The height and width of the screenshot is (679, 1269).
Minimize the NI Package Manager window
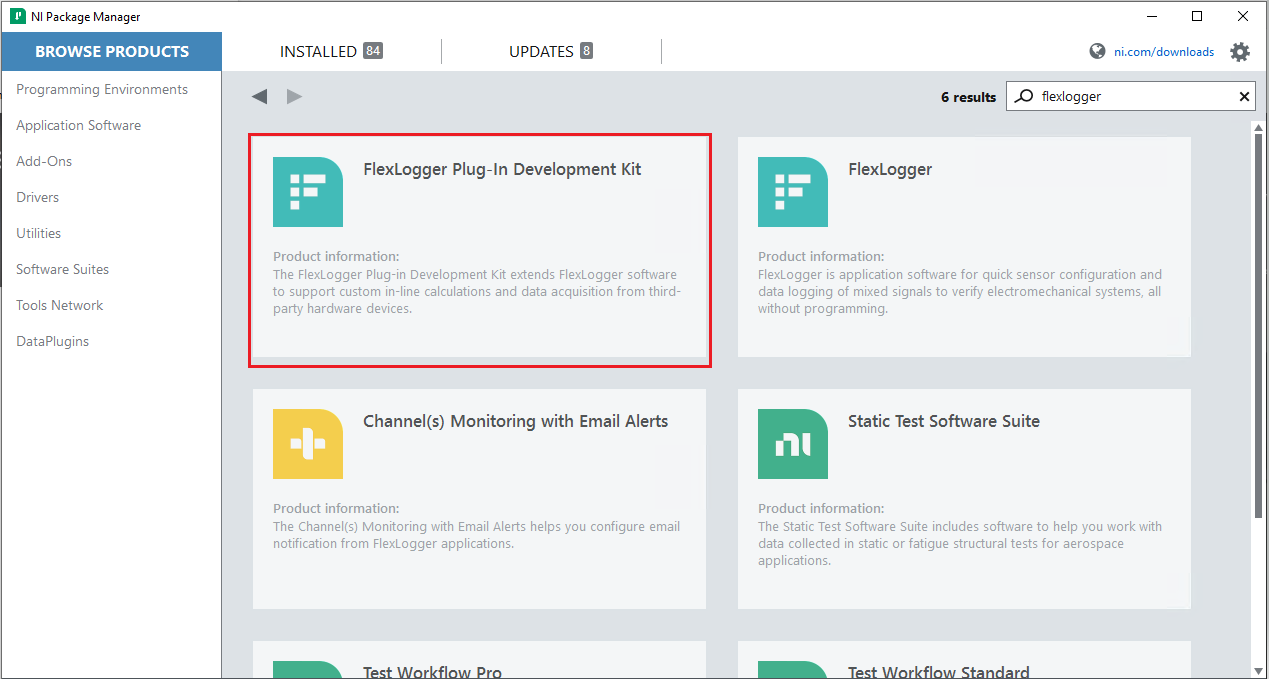coord(1152,16)
